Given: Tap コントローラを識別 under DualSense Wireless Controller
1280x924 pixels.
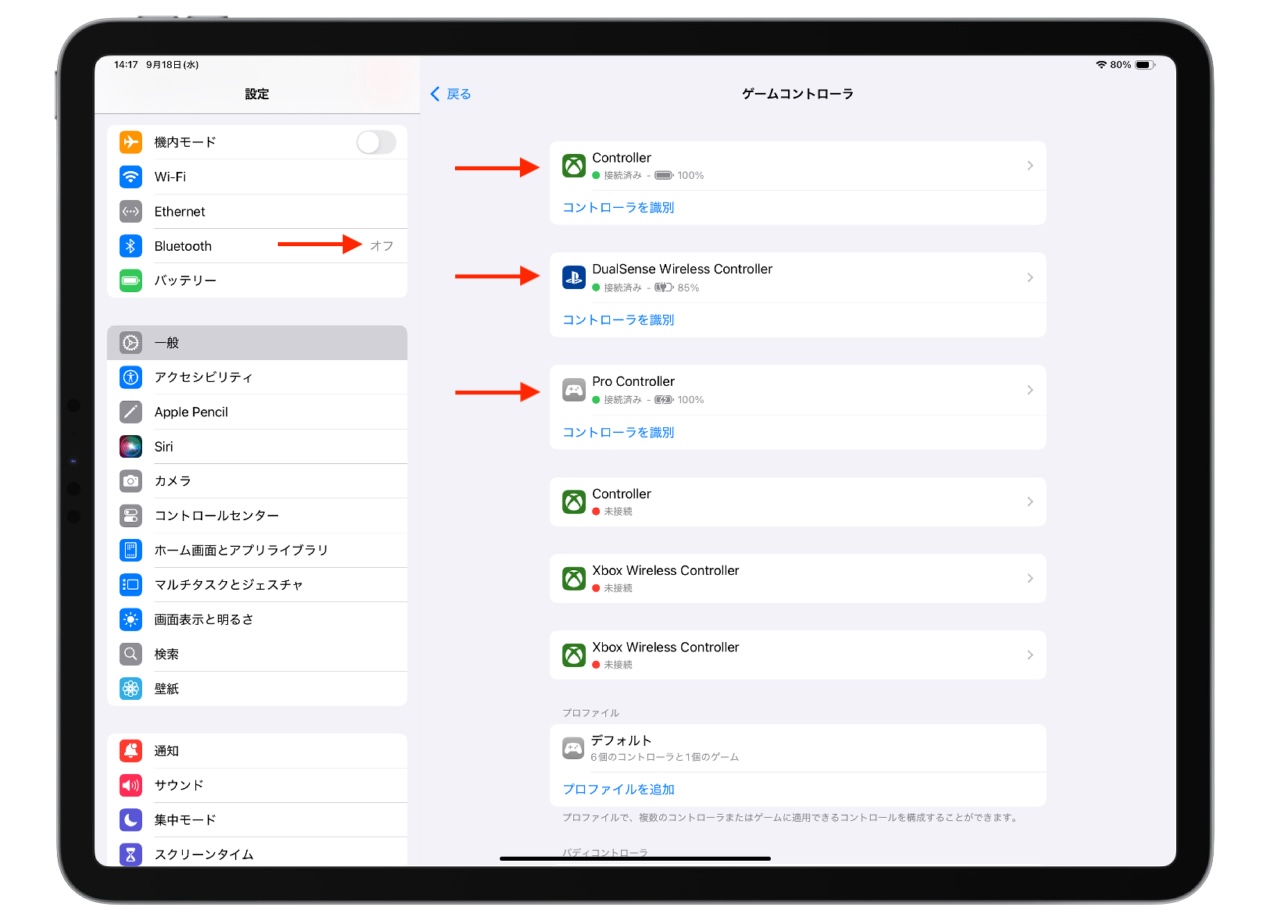Looking at the screenshot, I should 618,320.
